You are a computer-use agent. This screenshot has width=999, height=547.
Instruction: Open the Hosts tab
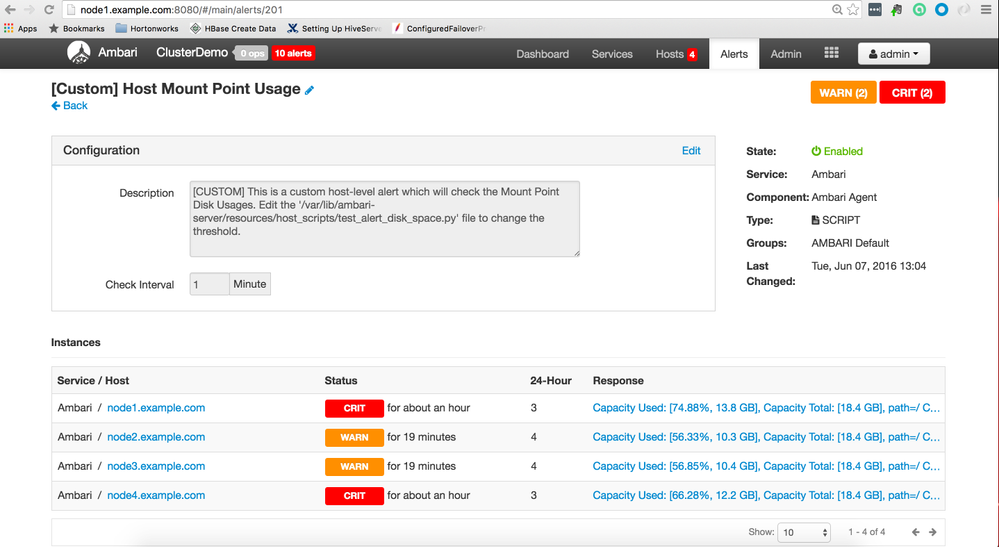pyautogui.click(x=670, y=54)
